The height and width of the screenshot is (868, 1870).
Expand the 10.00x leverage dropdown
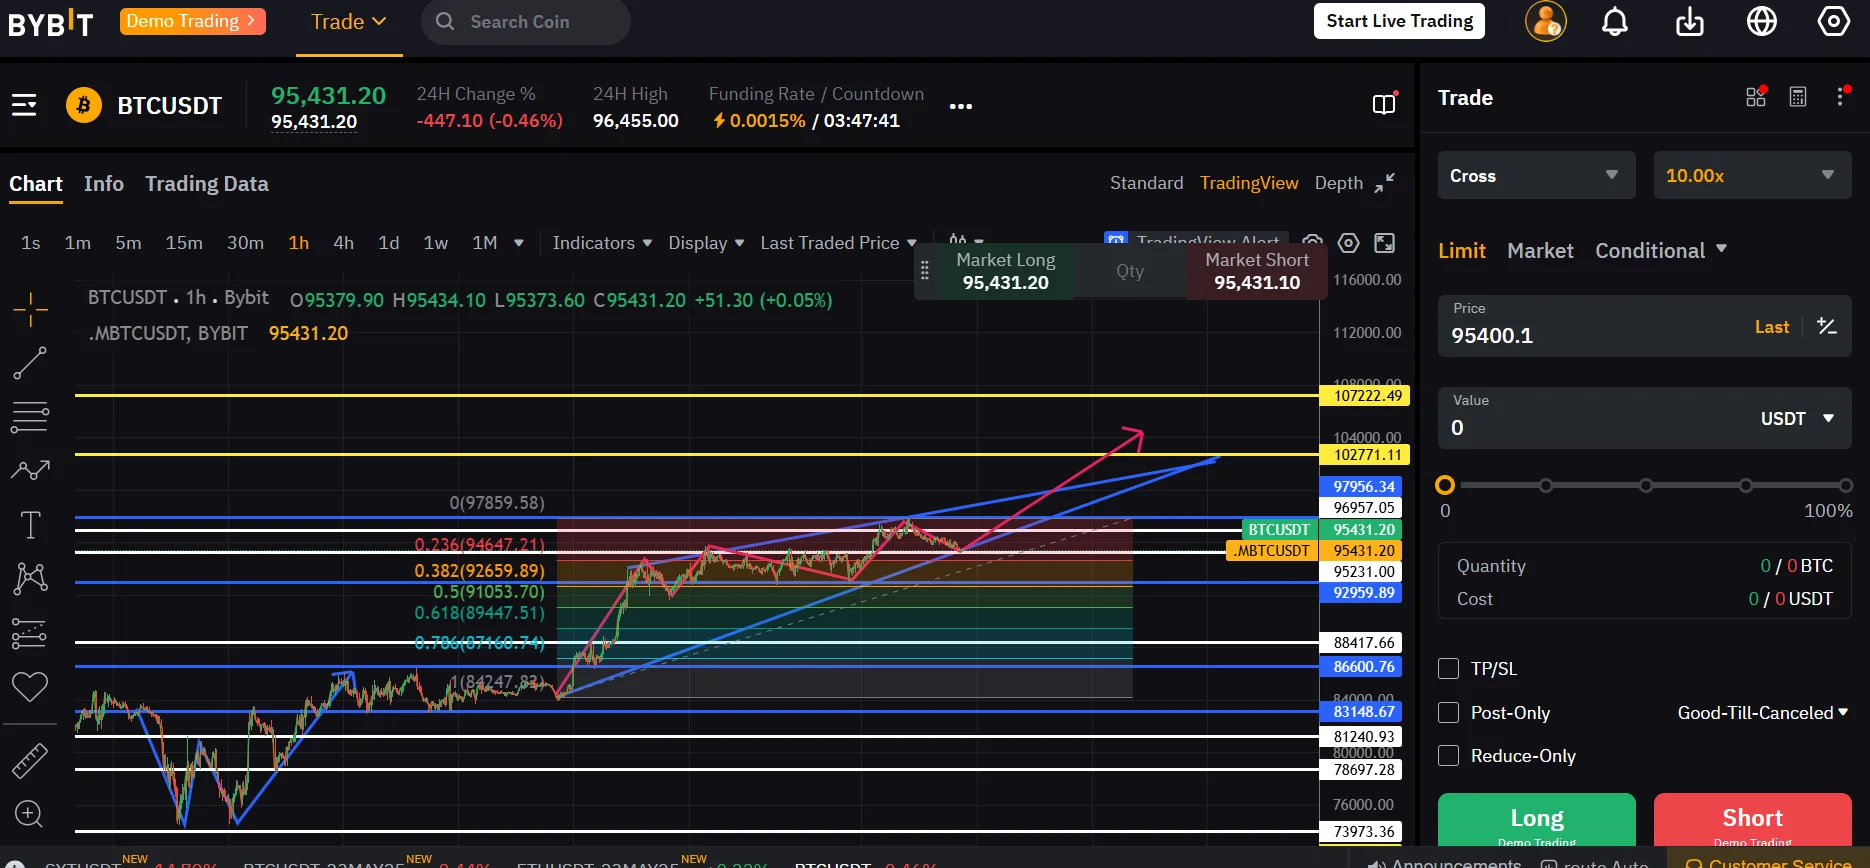(x=1751, y=175)
